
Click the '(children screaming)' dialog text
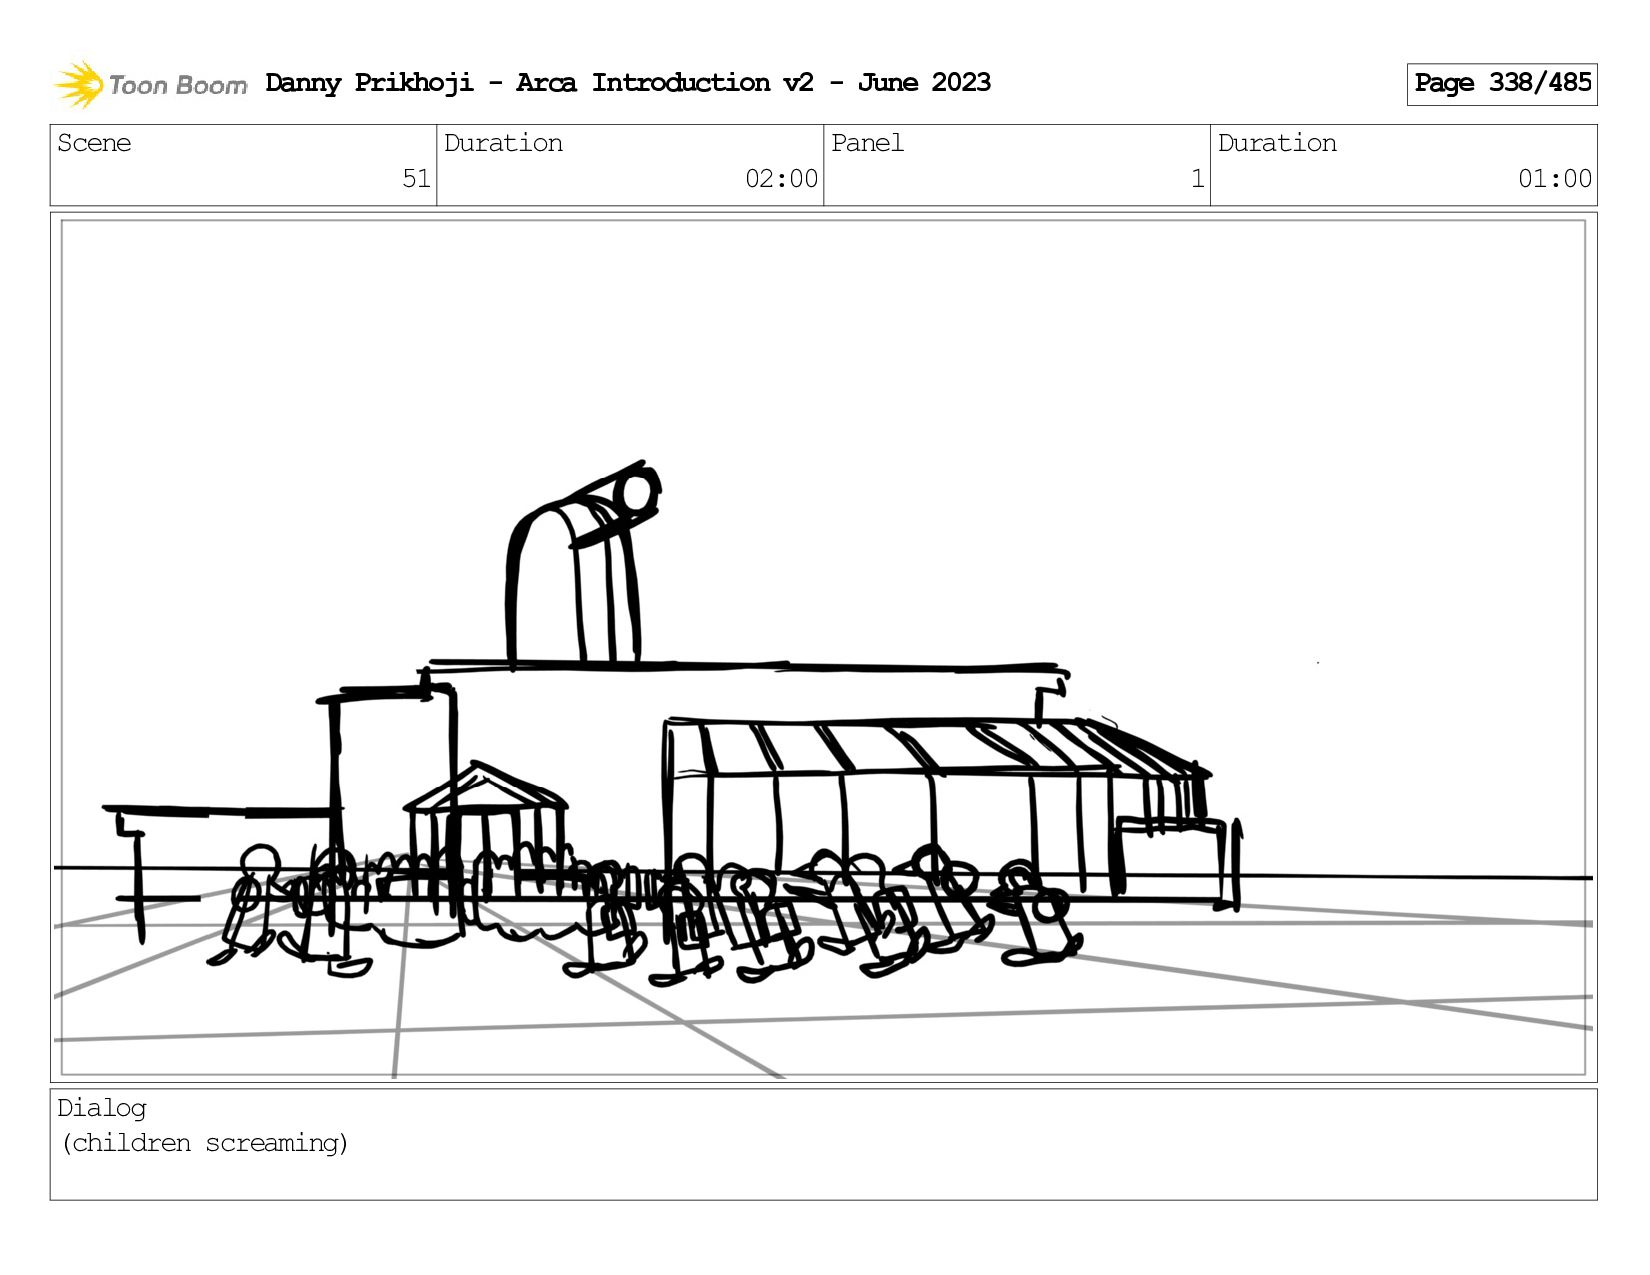pyautogui.click(x=205, y=1143)
